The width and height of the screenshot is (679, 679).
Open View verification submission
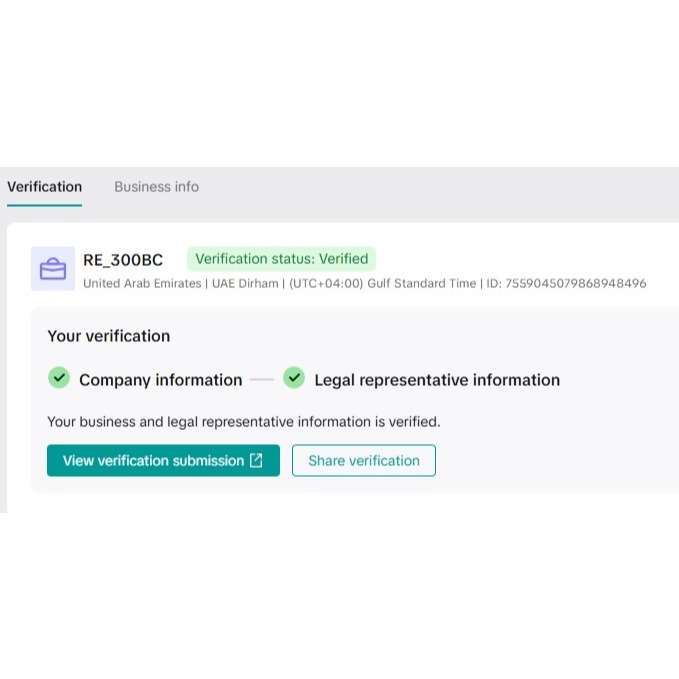click(154, 461)
